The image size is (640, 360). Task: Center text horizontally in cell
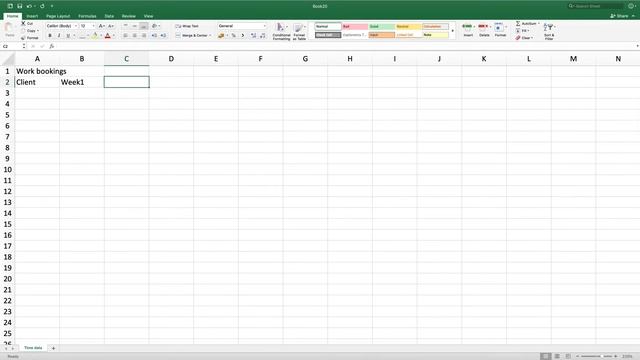(x=135, y=36)
